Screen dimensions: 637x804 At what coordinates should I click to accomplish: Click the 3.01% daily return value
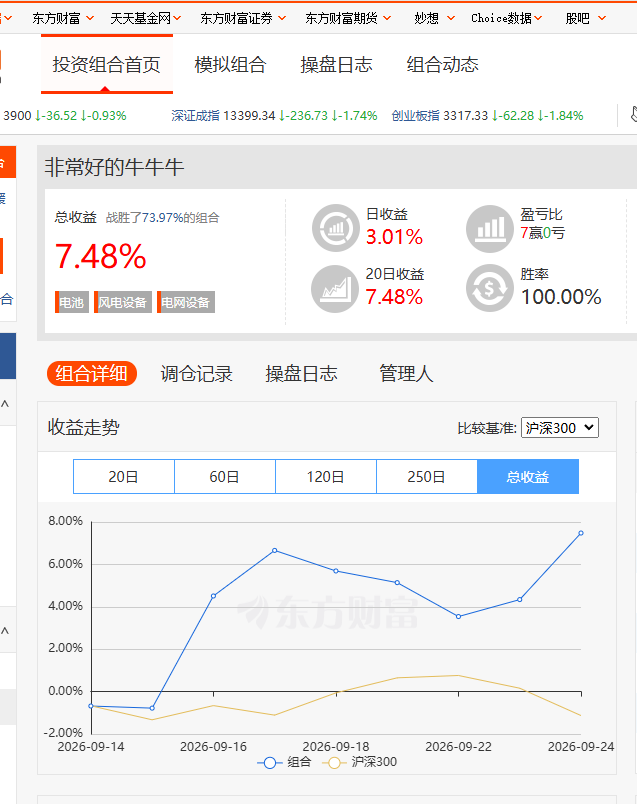click(x=394, y=237)
